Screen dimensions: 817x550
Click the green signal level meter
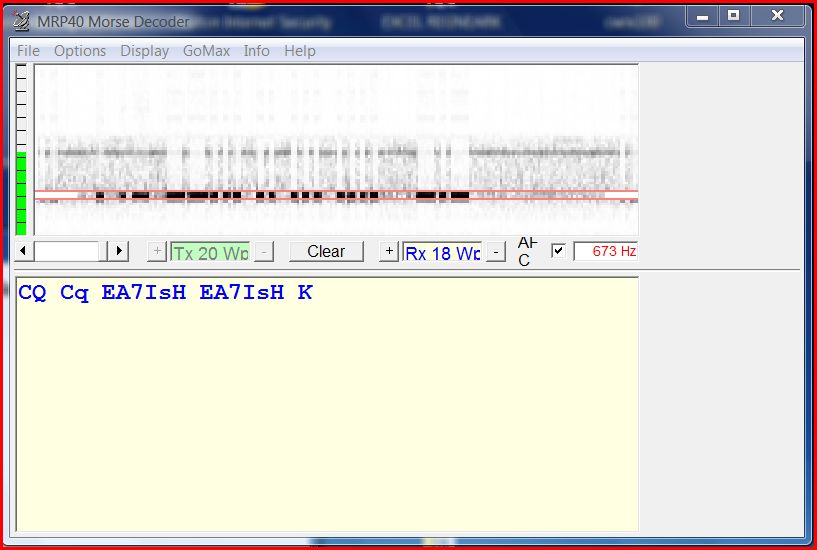coord(21,192)
